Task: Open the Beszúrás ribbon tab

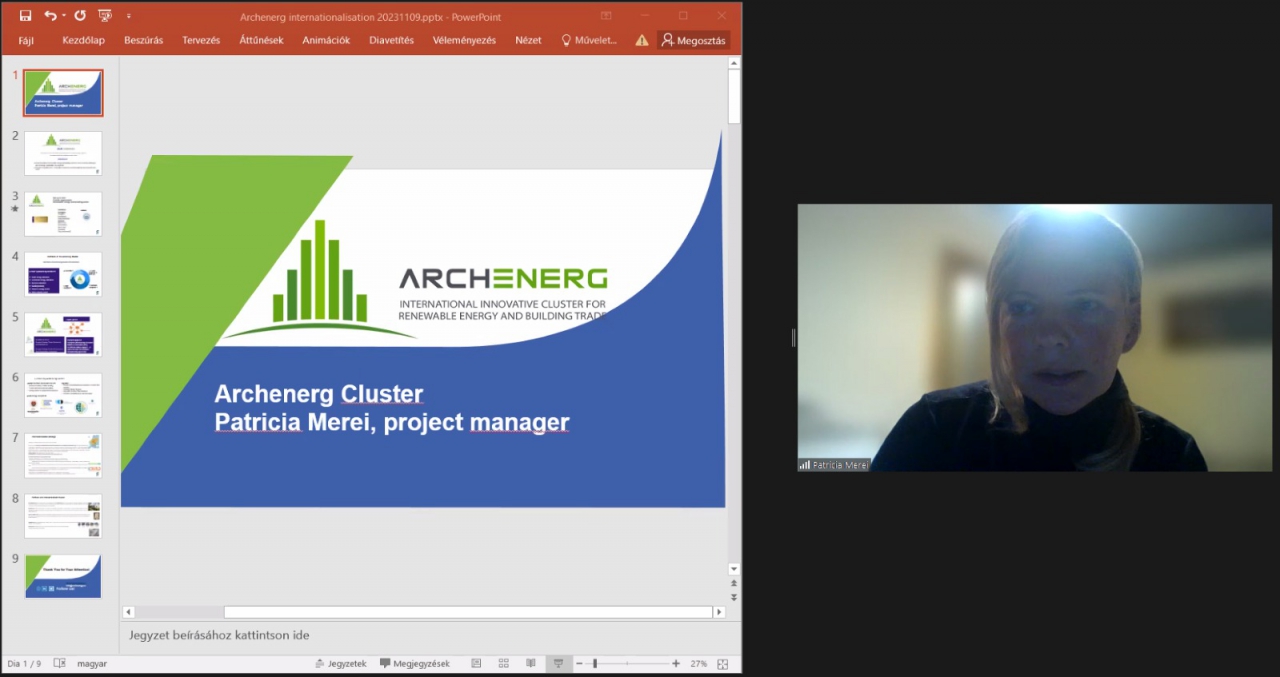Action: (143, 41)
